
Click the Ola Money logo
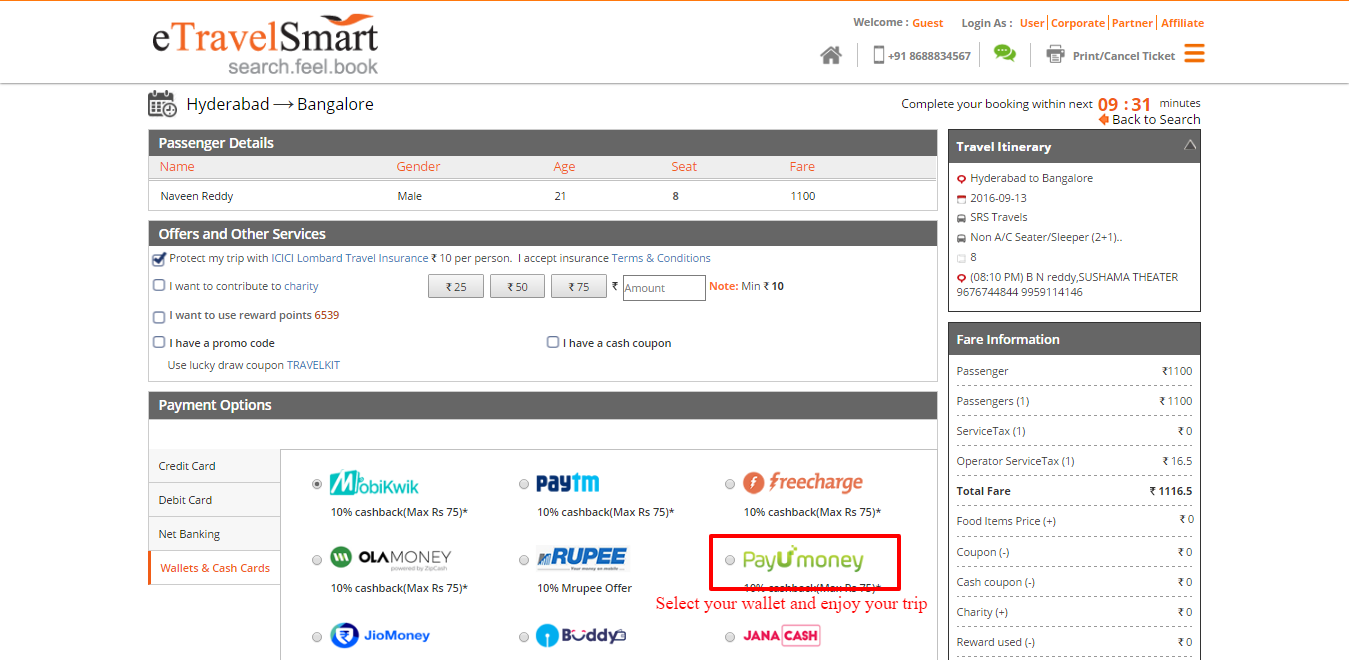391,558
